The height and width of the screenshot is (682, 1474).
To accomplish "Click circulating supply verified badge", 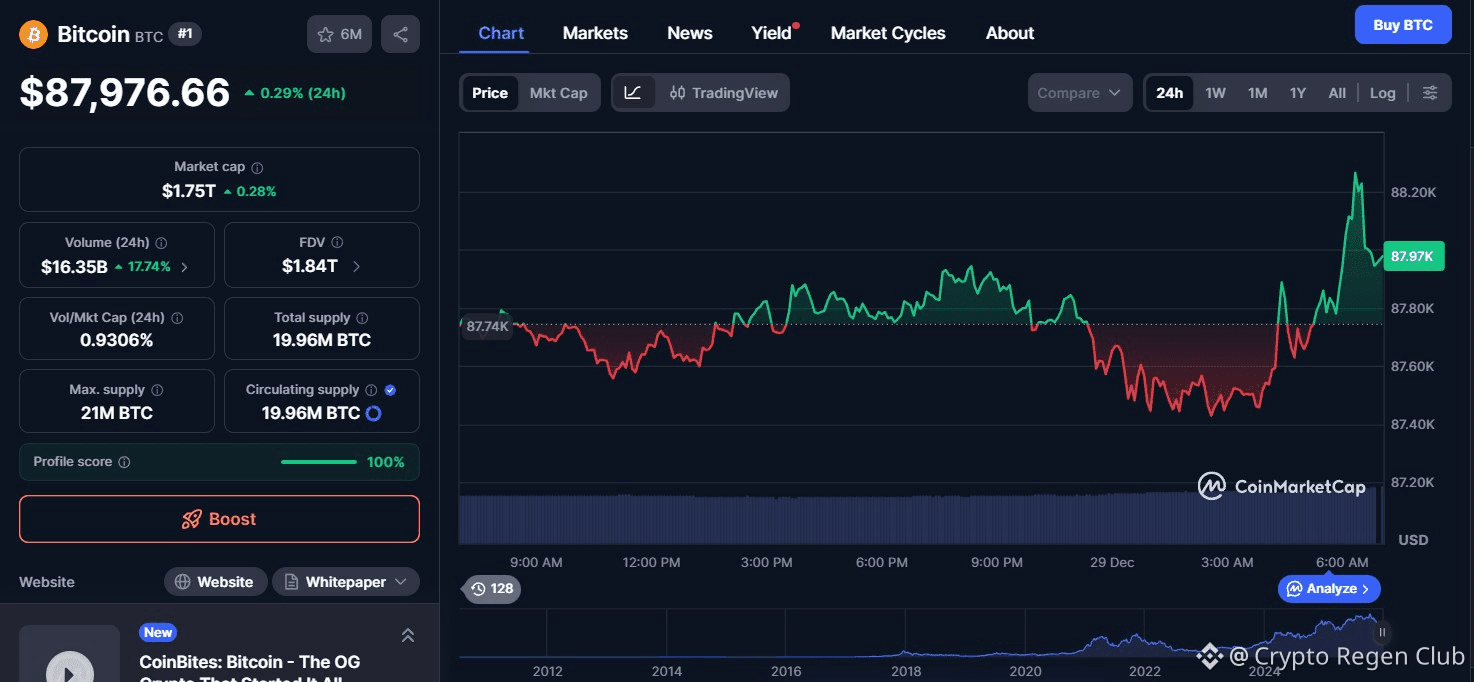I will [x=390, y=390].
